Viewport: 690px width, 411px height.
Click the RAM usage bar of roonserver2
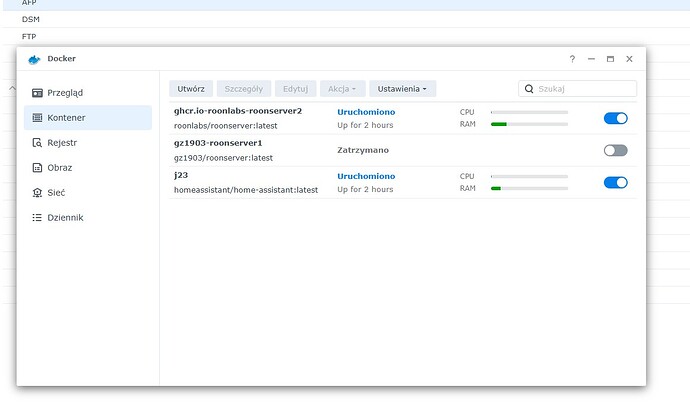pos(529,125)
